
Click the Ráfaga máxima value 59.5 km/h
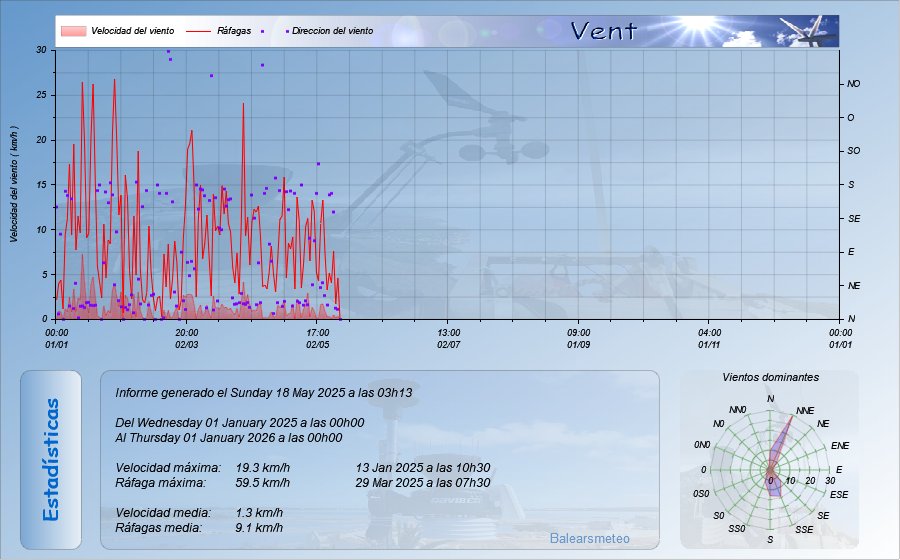pyautogui.click(x=262, y=483)
